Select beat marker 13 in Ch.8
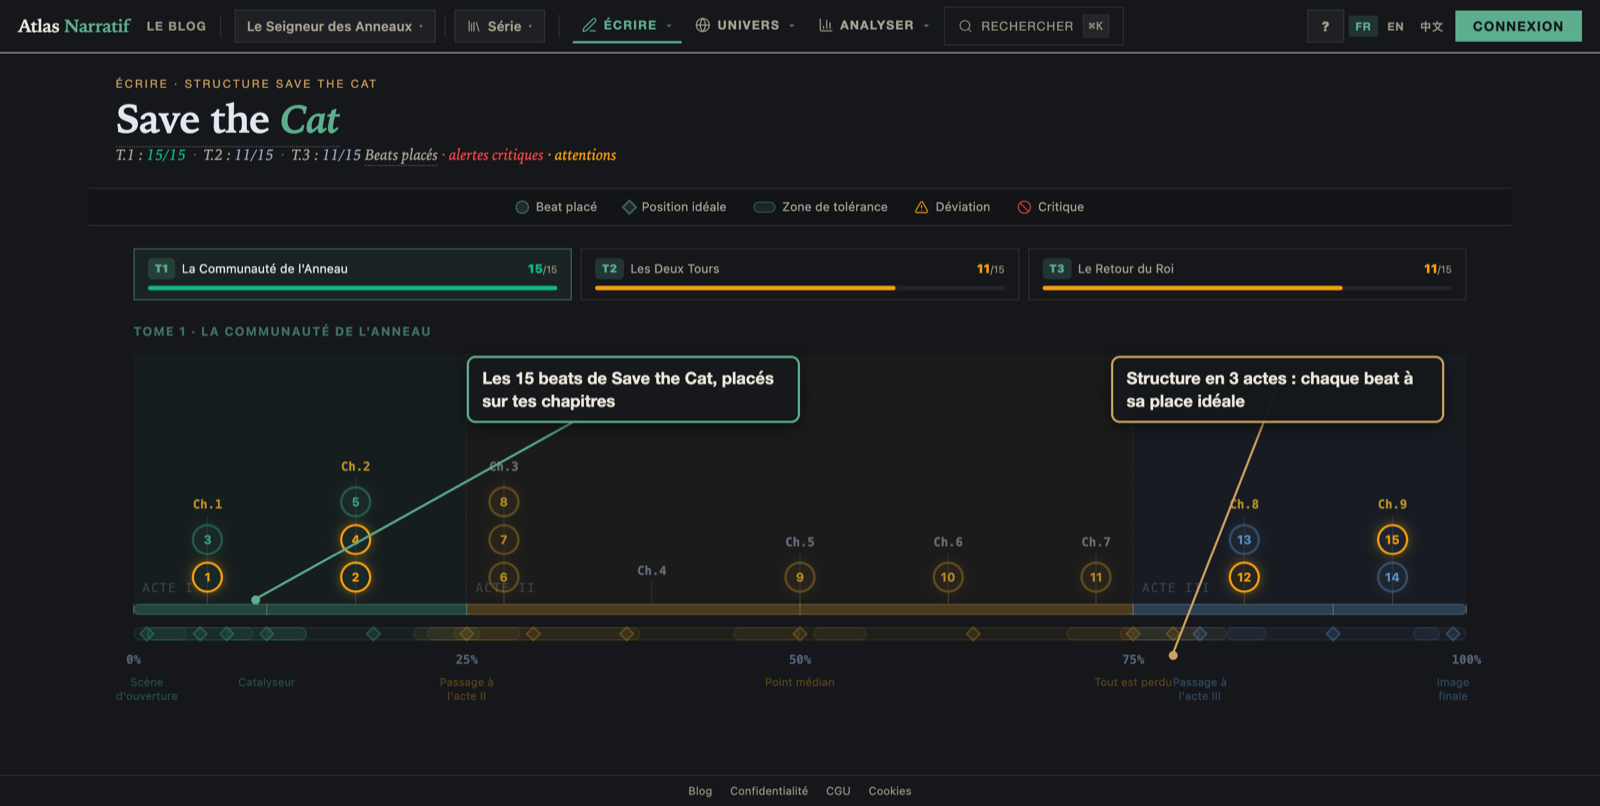 [x=1244, y=540]
